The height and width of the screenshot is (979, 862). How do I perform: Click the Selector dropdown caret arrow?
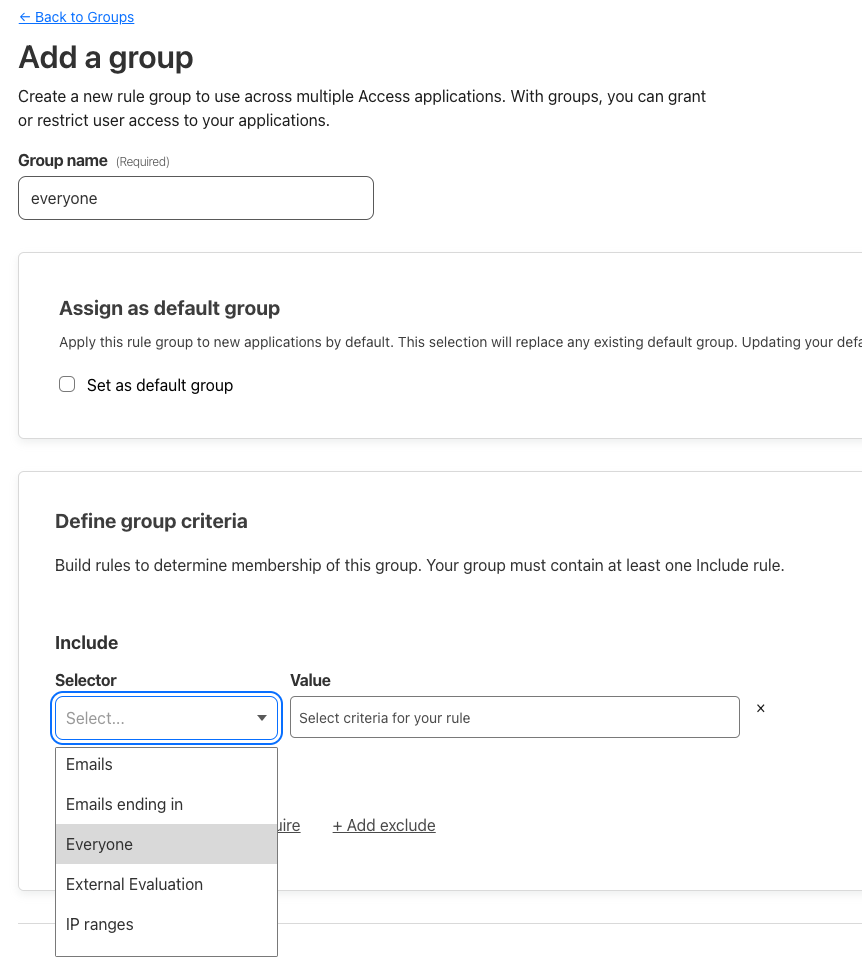click(x=262, y=718)
